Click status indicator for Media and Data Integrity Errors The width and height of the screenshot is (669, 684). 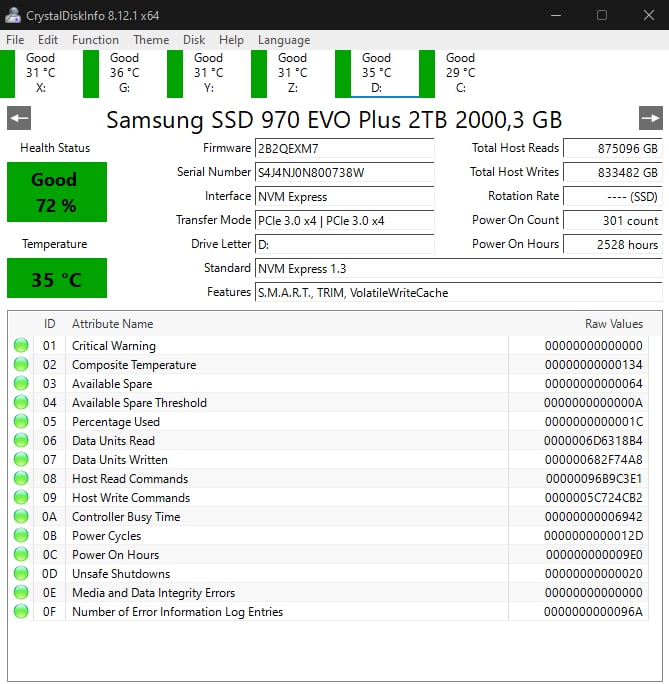pyautogui.click(x=21, y=592)
